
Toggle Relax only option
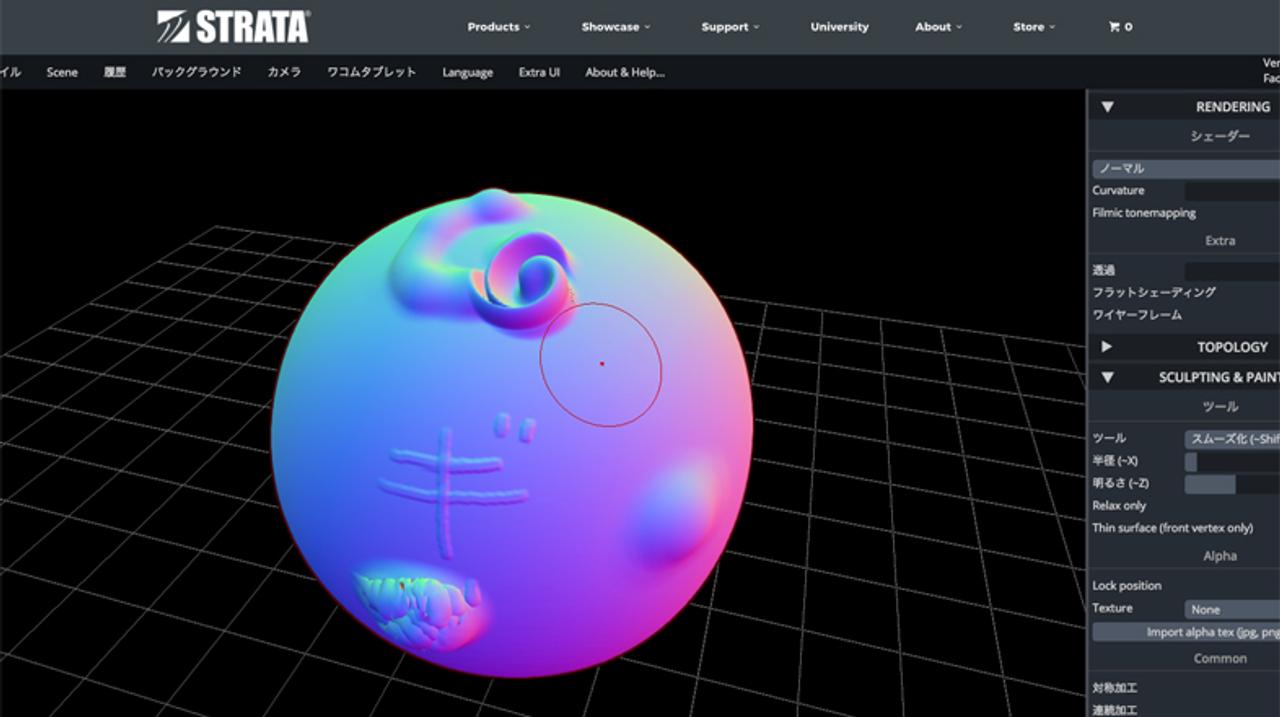point(1119,506)
